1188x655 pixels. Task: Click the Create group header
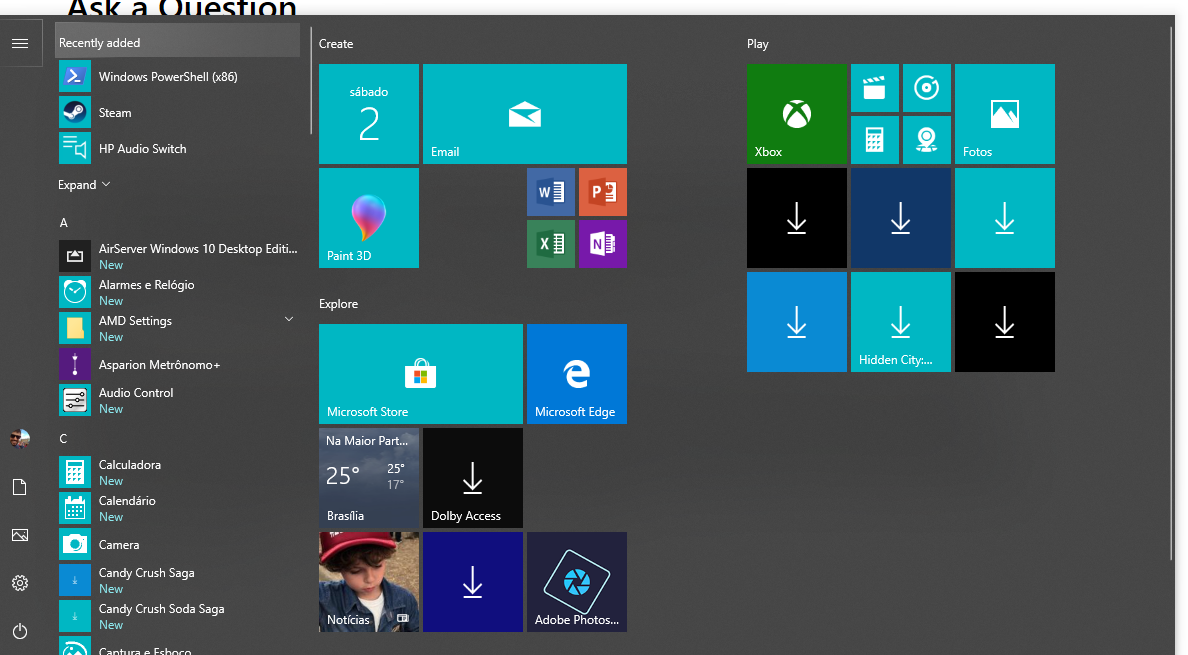(336, 44)
